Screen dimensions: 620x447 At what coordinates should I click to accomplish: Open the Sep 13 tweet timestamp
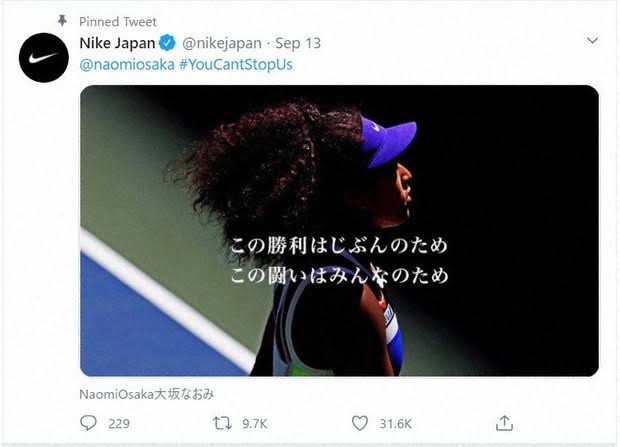point(298,43)
